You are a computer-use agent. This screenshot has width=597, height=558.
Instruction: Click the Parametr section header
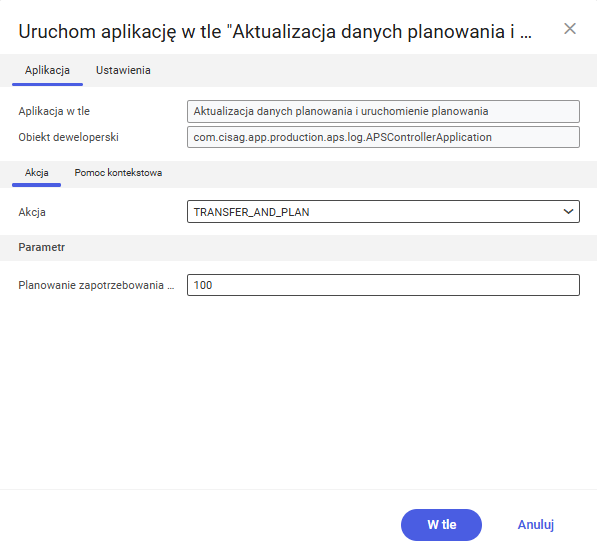point(42,247)
